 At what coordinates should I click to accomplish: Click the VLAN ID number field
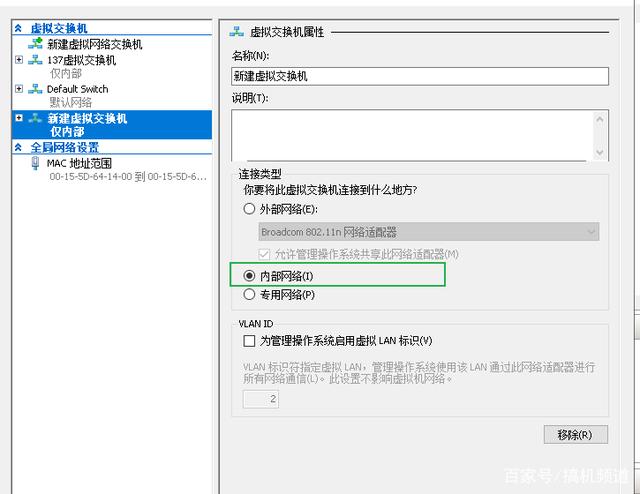click(261, 399)
